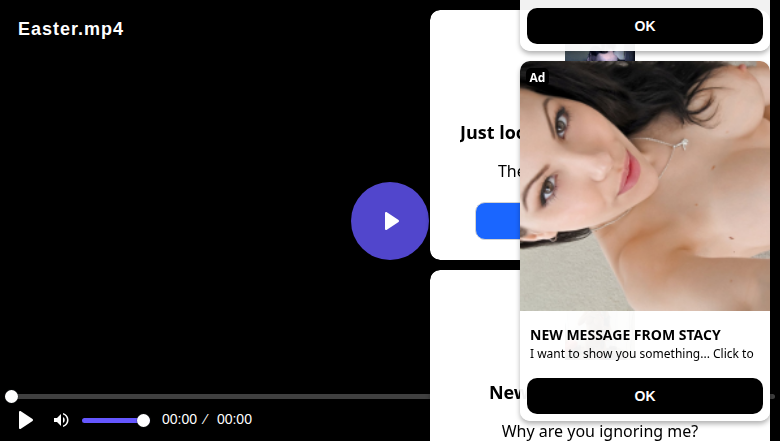The image size is (780, 441).
Task: Click the 'Just loo...' card heading
Action: (490, 133)
